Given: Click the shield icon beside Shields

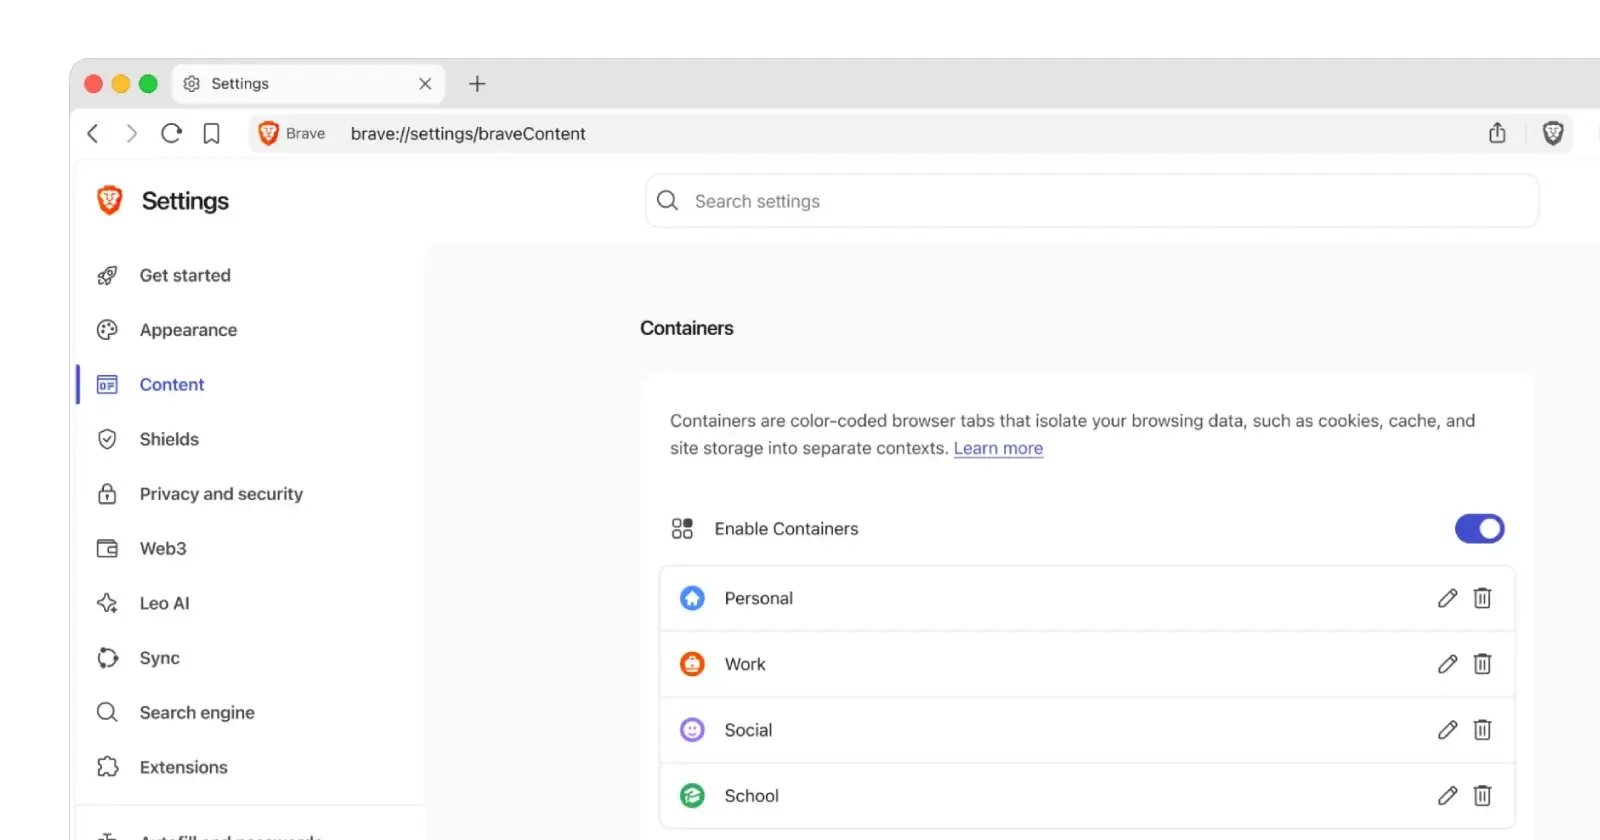Looking at the screenshot, I should 107,439.
